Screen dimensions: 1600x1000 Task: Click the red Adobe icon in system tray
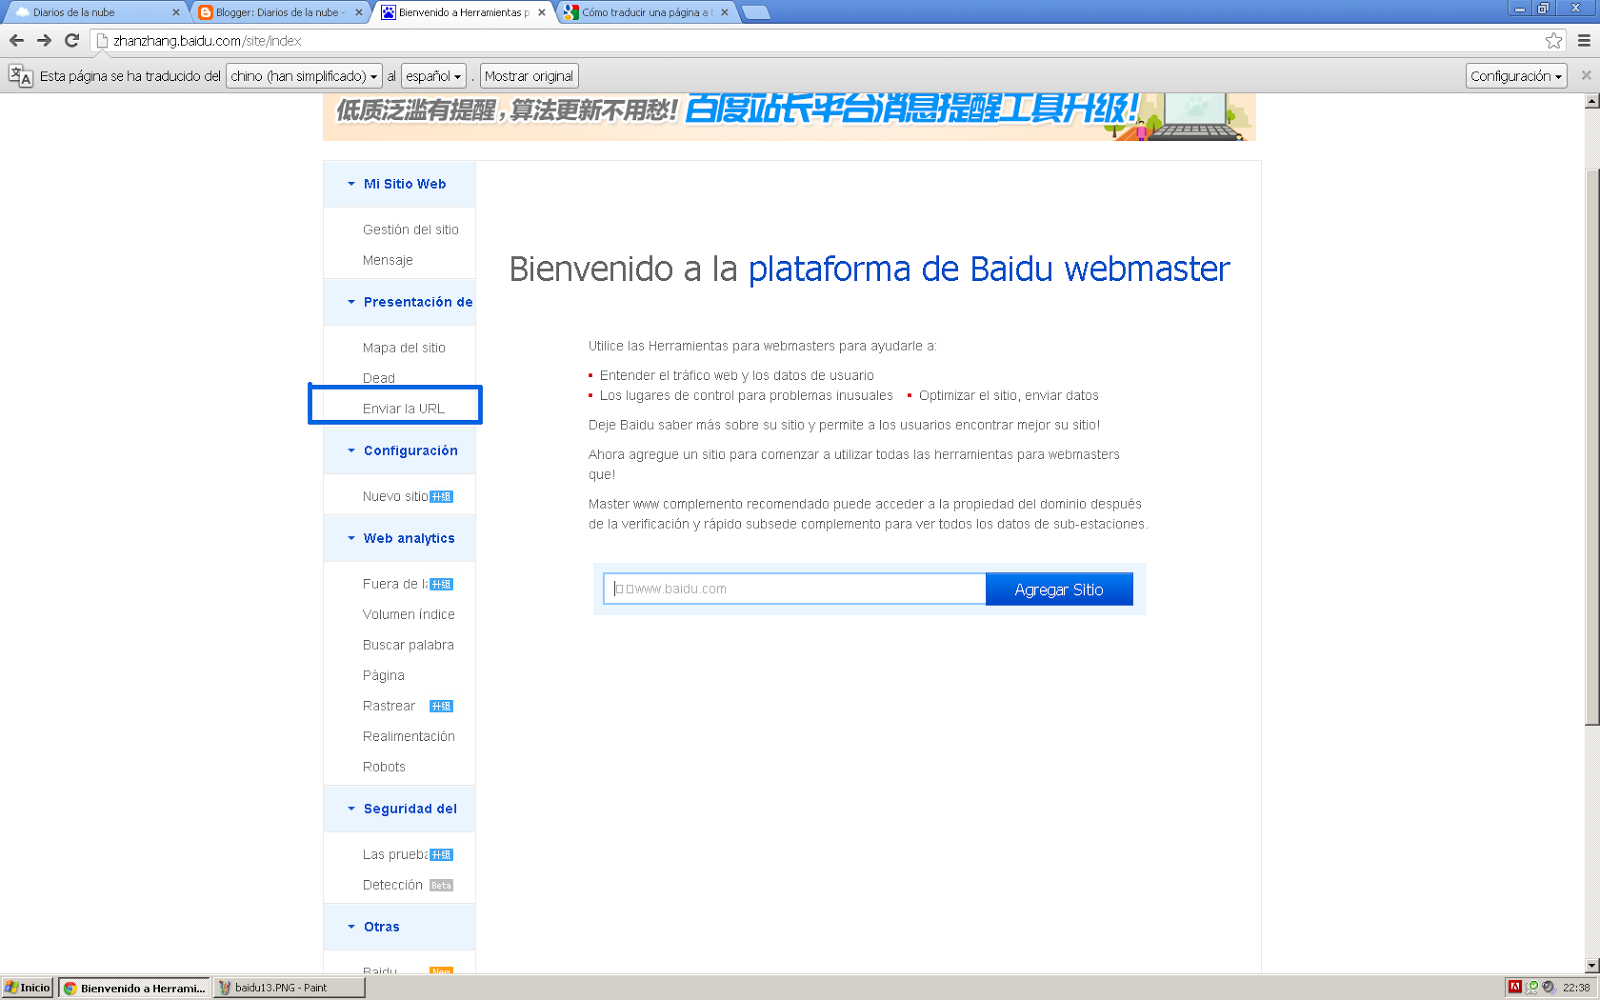[x=1515, y=987]
